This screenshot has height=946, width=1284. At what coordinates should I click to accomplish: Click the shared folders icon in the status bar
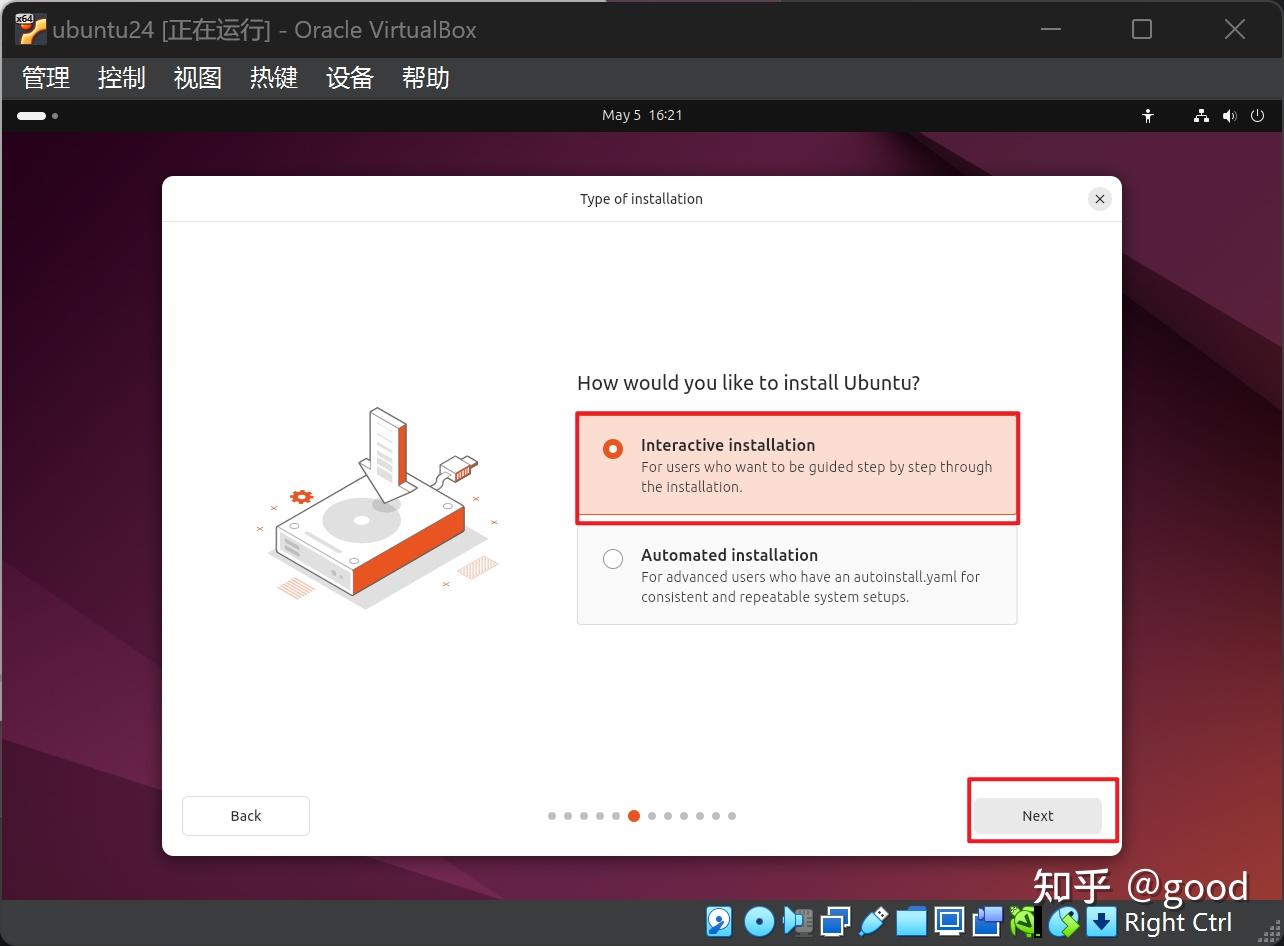tap(911, 921)
